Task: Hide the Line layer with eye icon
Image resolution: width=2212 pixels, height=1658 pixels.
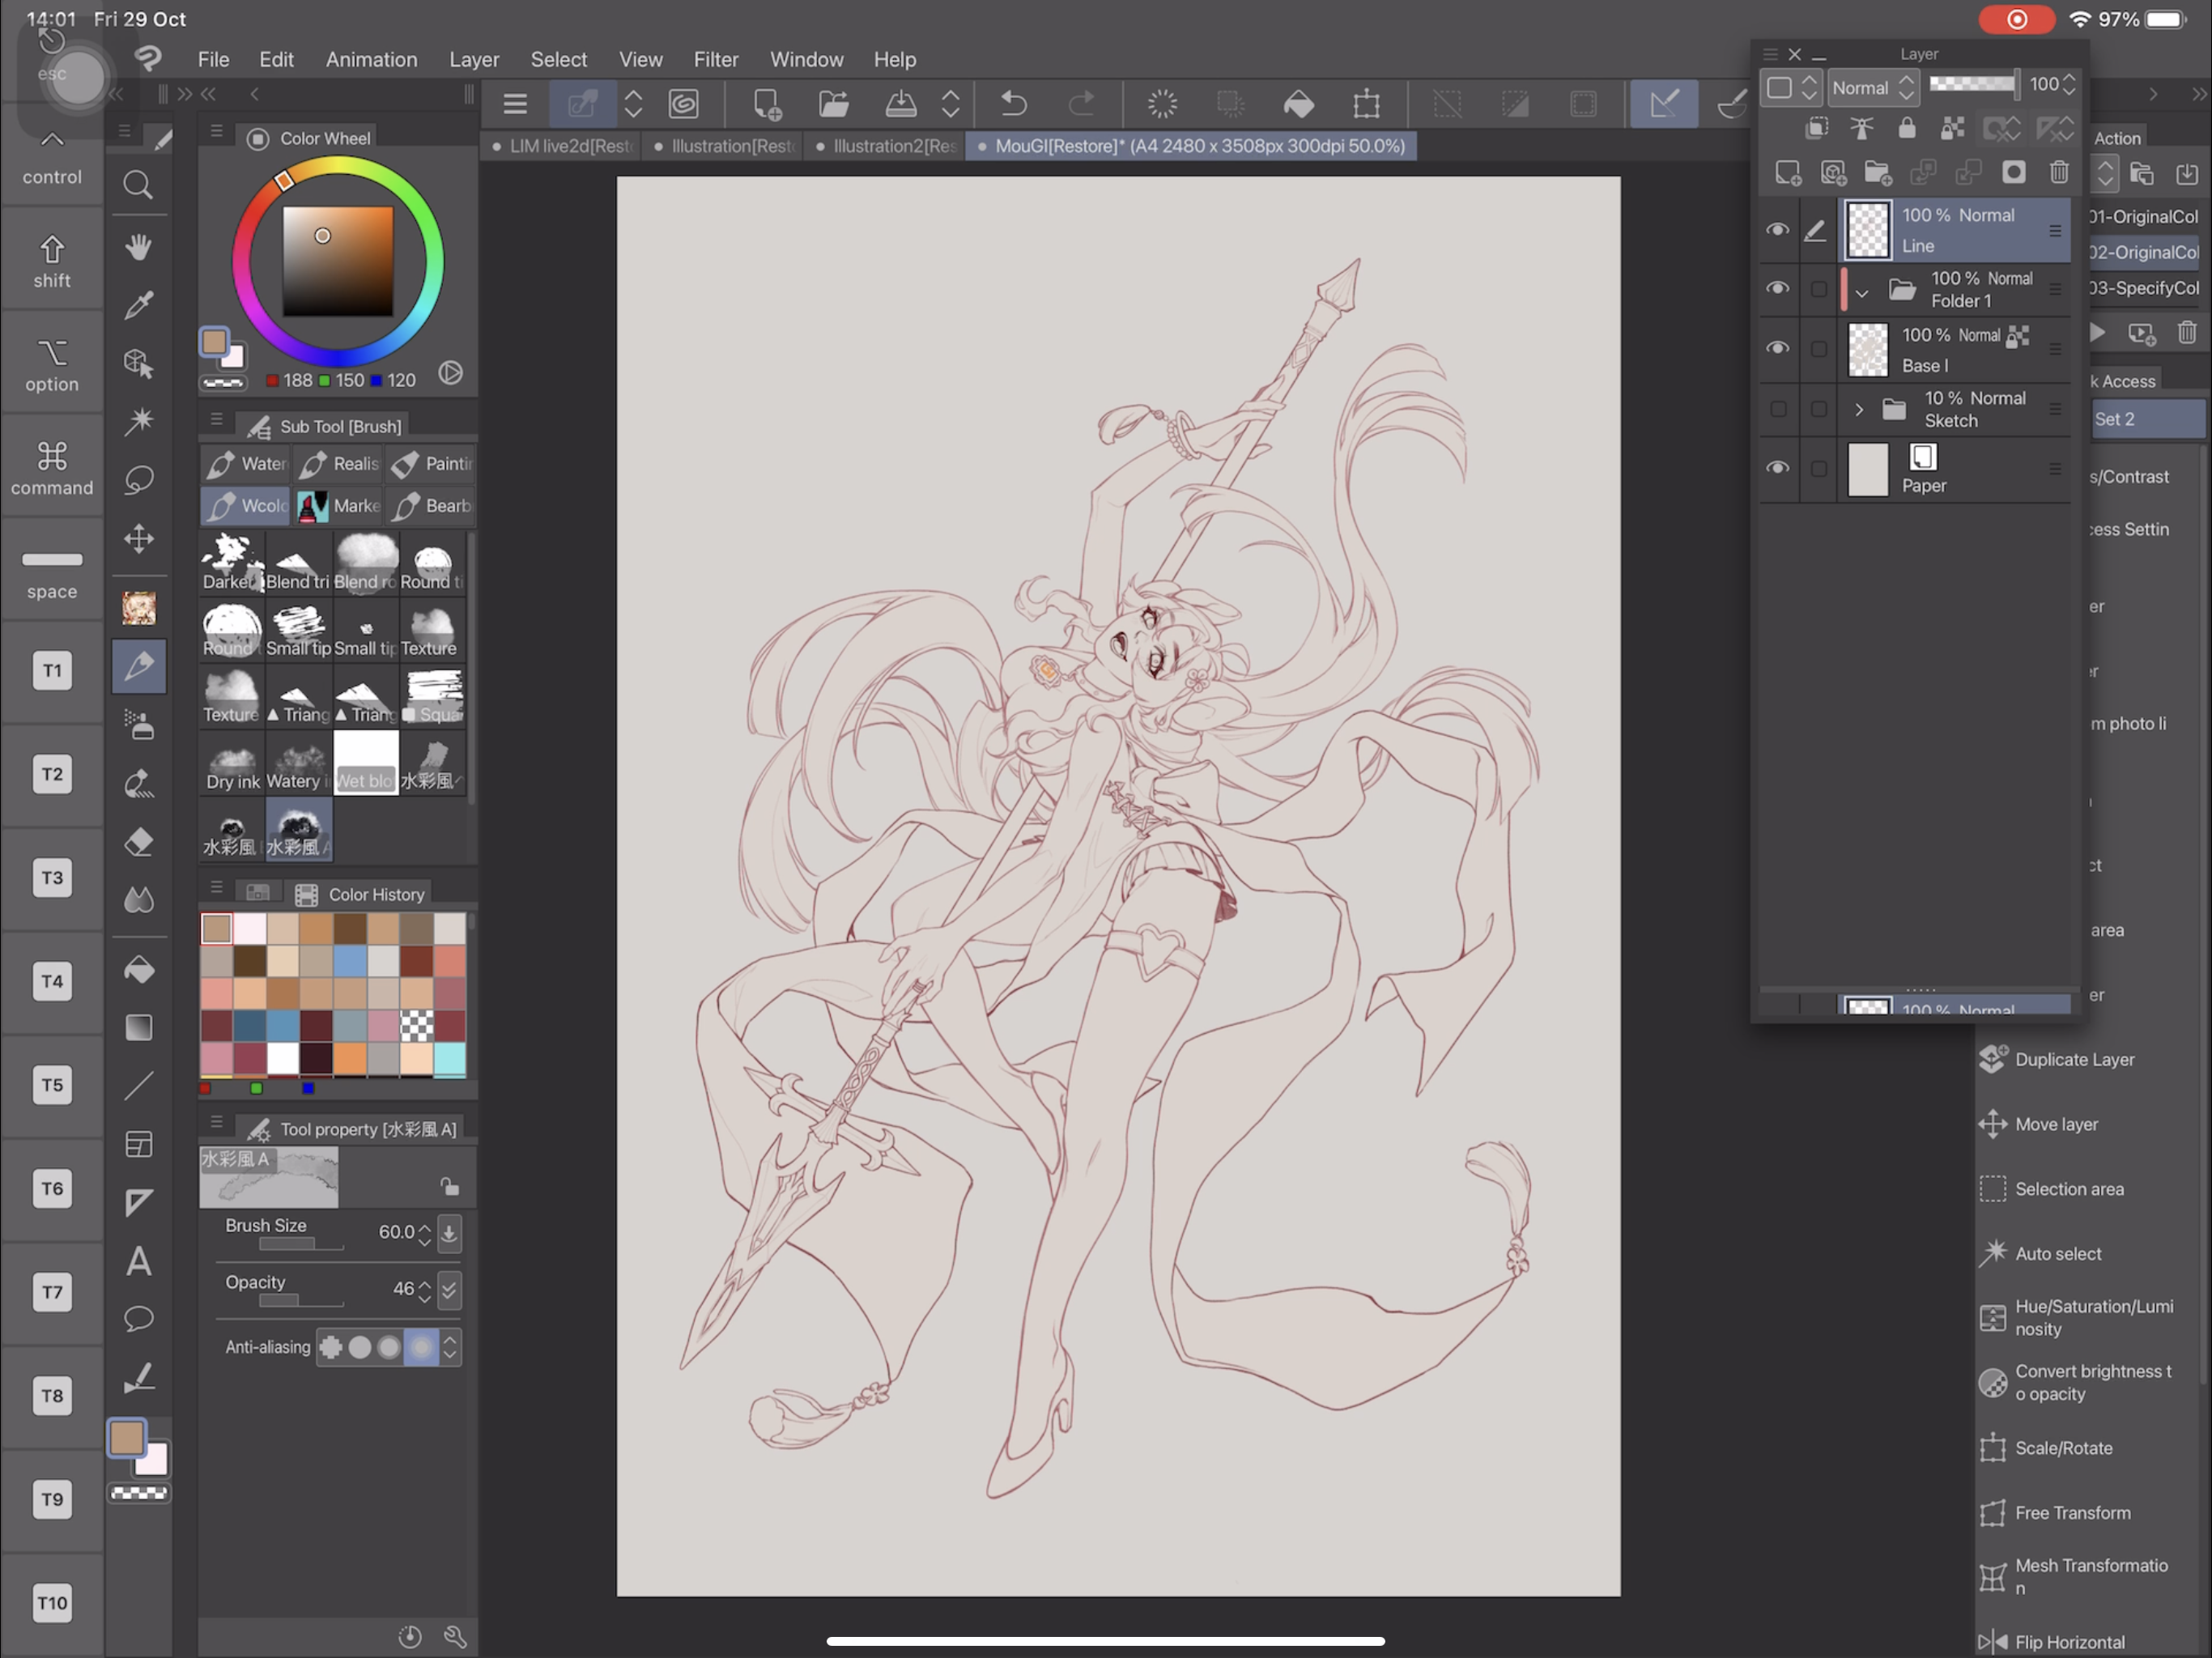Action: click(1777, 230)
